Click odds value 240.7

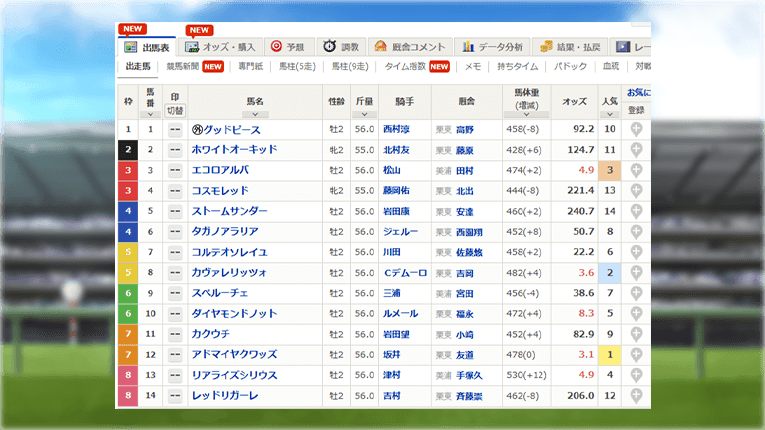tap(581, 211)
